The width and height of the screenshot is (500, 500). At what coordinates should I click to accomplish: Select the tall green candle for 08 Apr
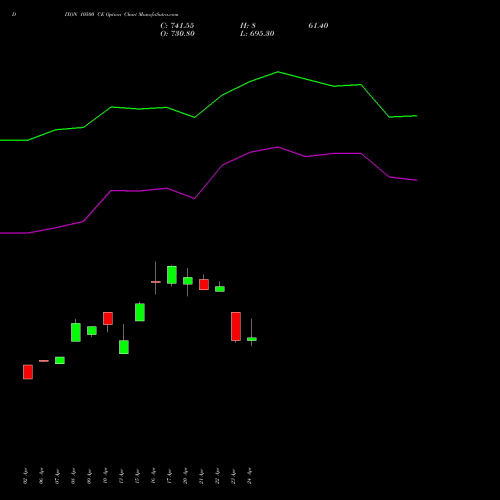pos(76,332)
